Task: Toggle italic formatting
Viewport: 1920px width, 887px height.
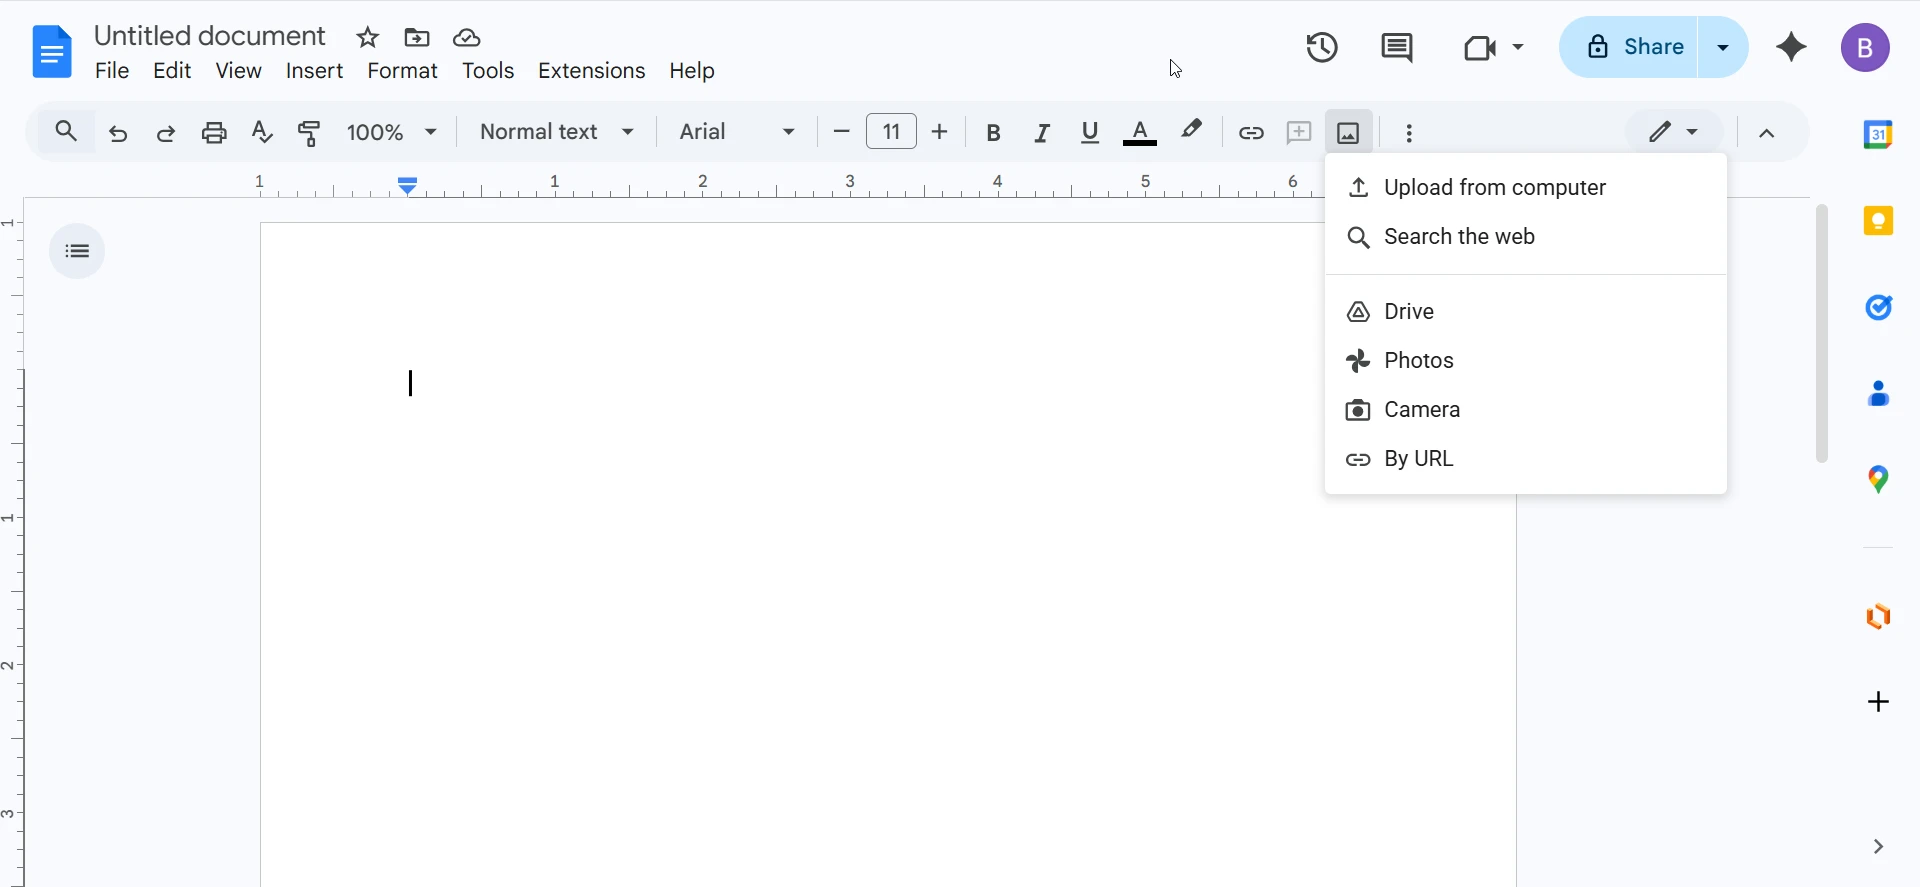Action: coord(1042,132)
